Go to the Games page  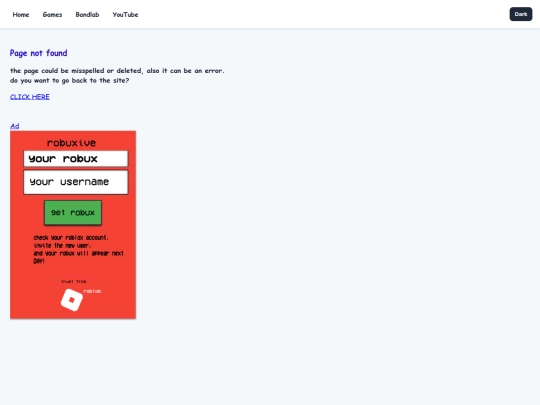point(52,14)
